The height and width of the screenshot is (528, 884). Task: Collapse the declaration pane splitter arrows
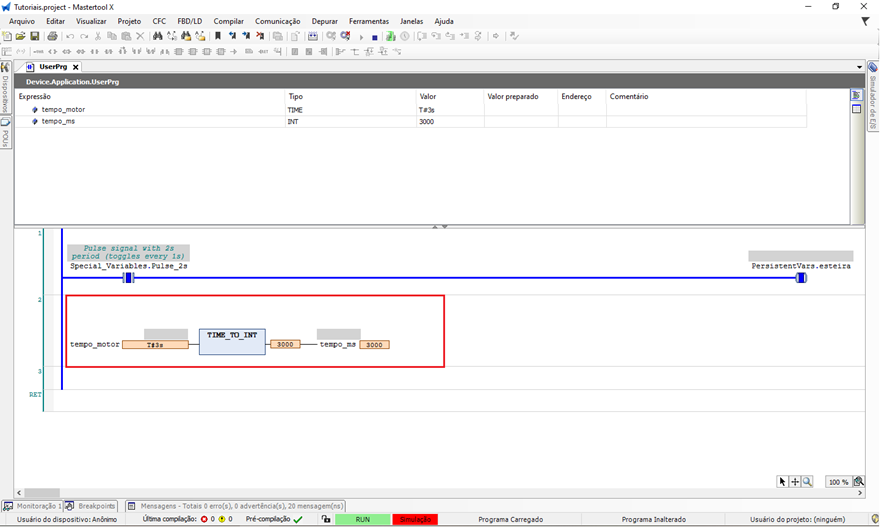pyautogui.click(x=440, y=227)
